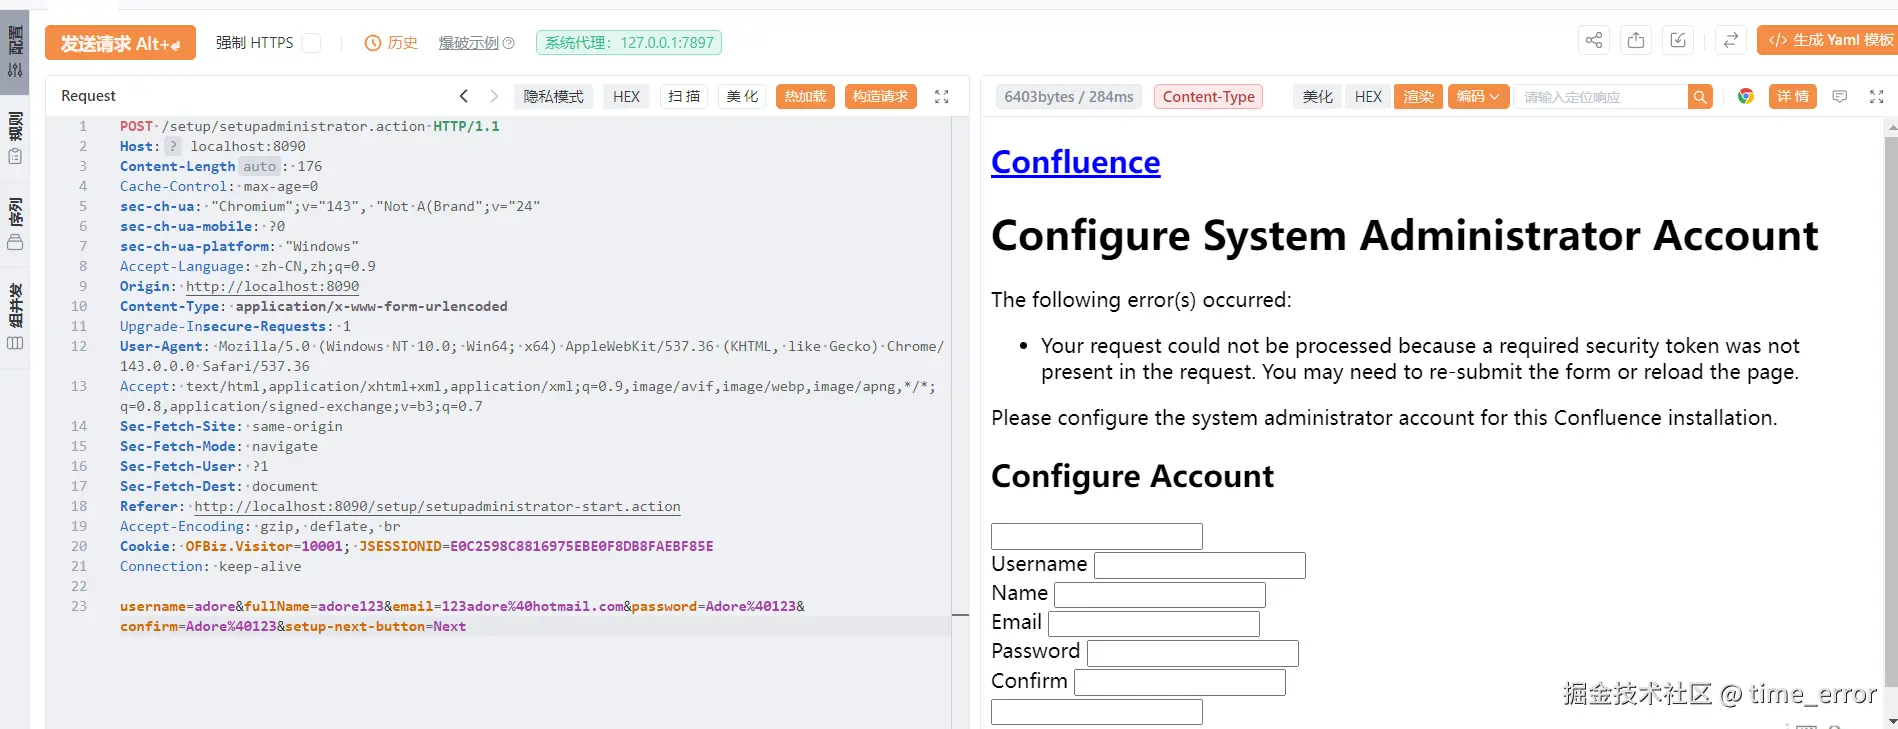Open the response comment bubble icon
Screen dimensions: 1898x729
(1839, 96)
